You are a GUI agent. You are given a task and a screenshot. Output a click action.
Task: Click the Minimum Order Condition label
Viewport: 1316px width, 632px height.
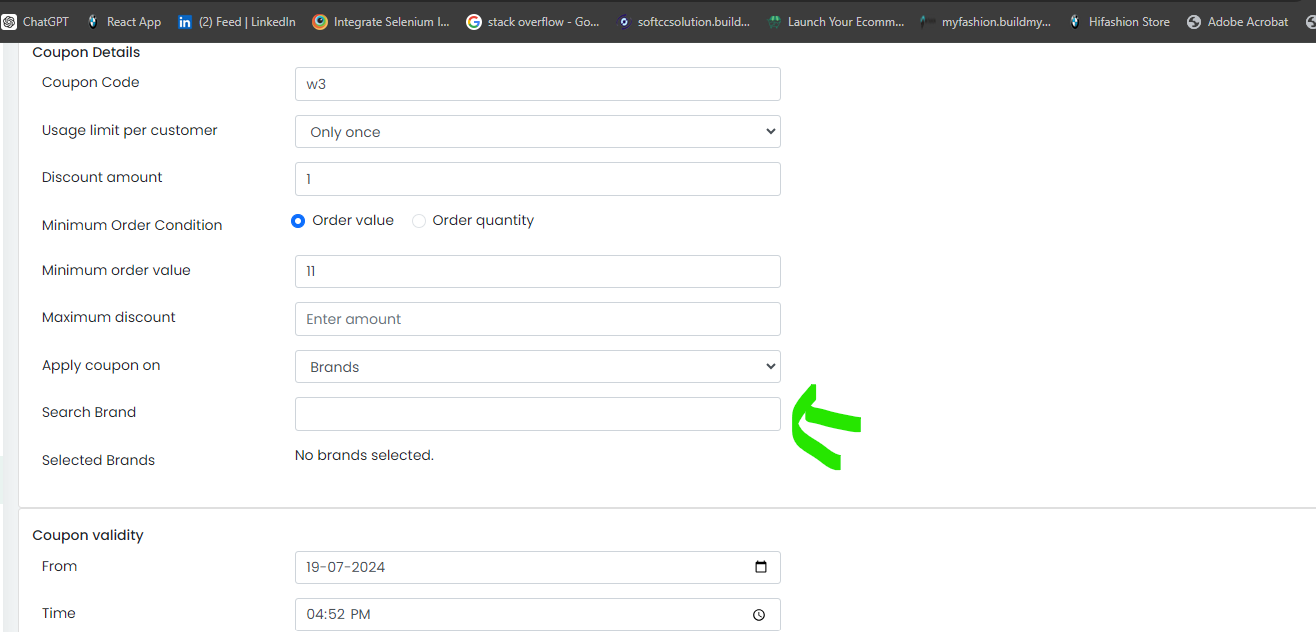(x=132, y=225)
